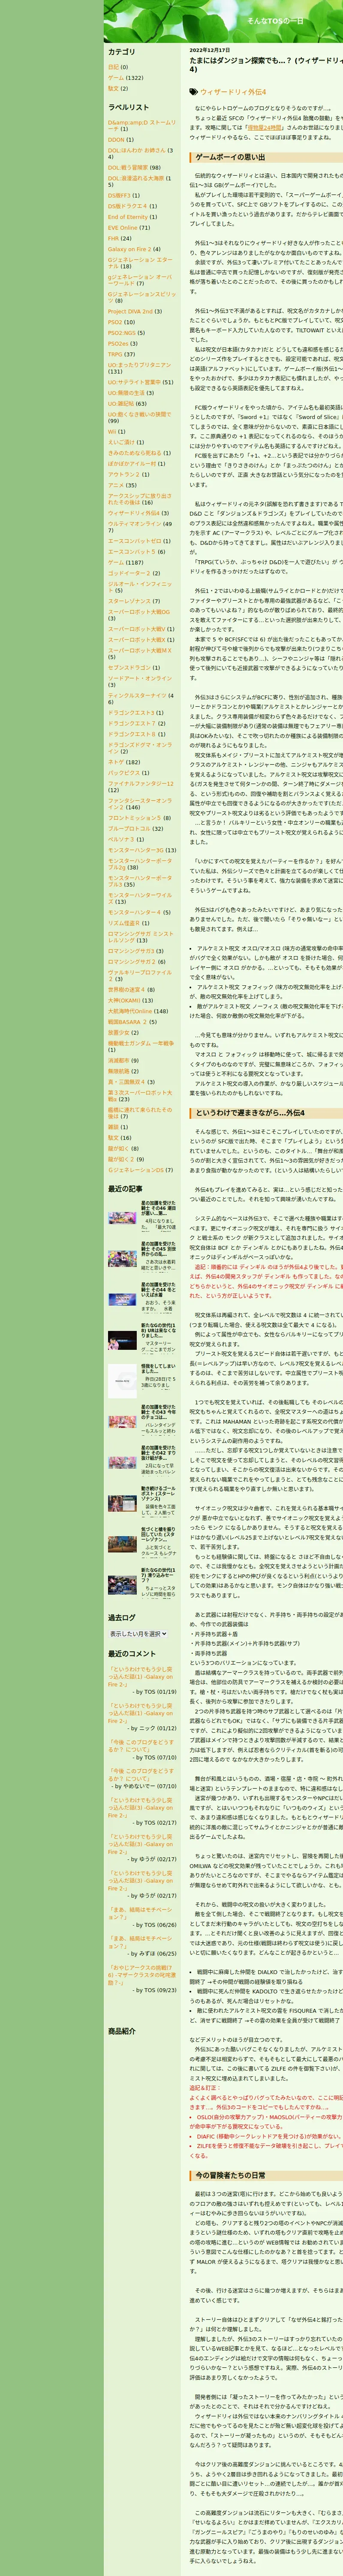Open the GジェネレーションDS label
The height and width of the screenshot is (2576, 343).
[135, 1169]
